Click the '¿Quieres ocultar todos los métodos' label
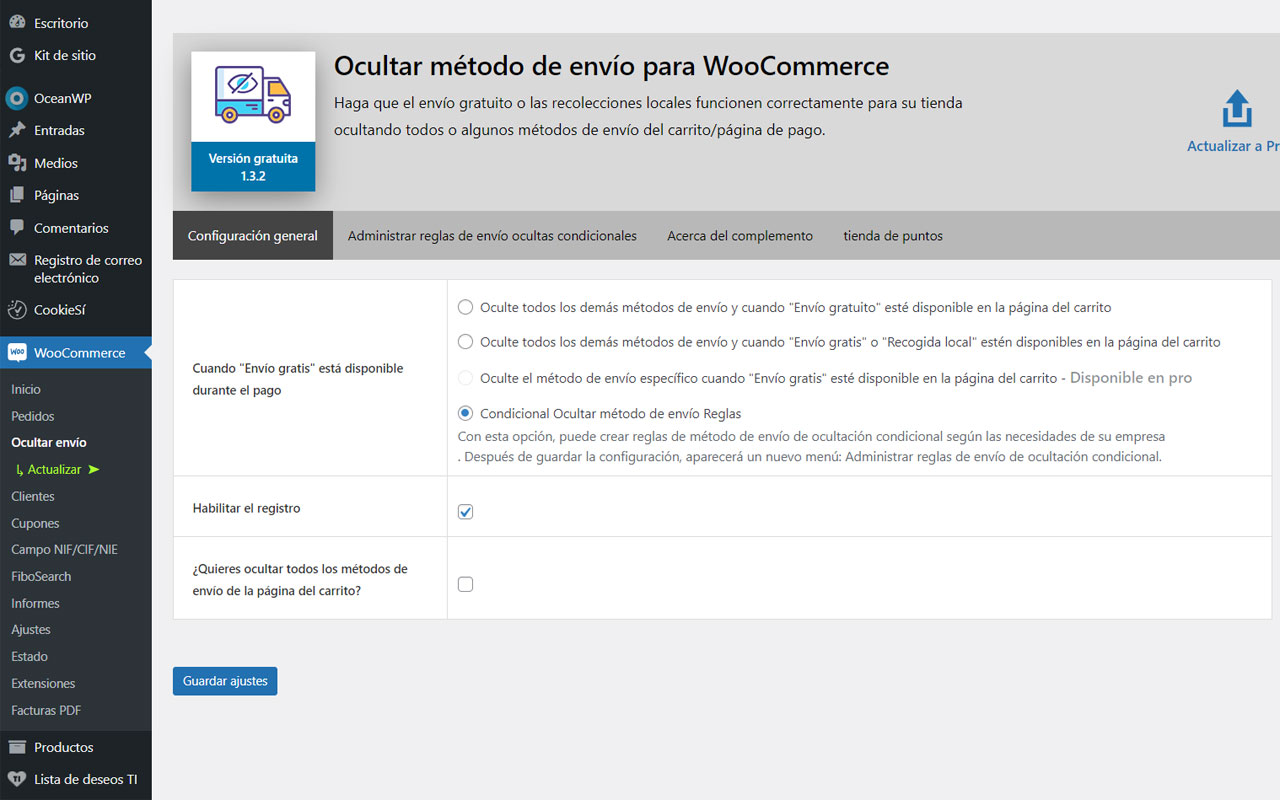The image size is (1280, 800). [x=300, y=579]
